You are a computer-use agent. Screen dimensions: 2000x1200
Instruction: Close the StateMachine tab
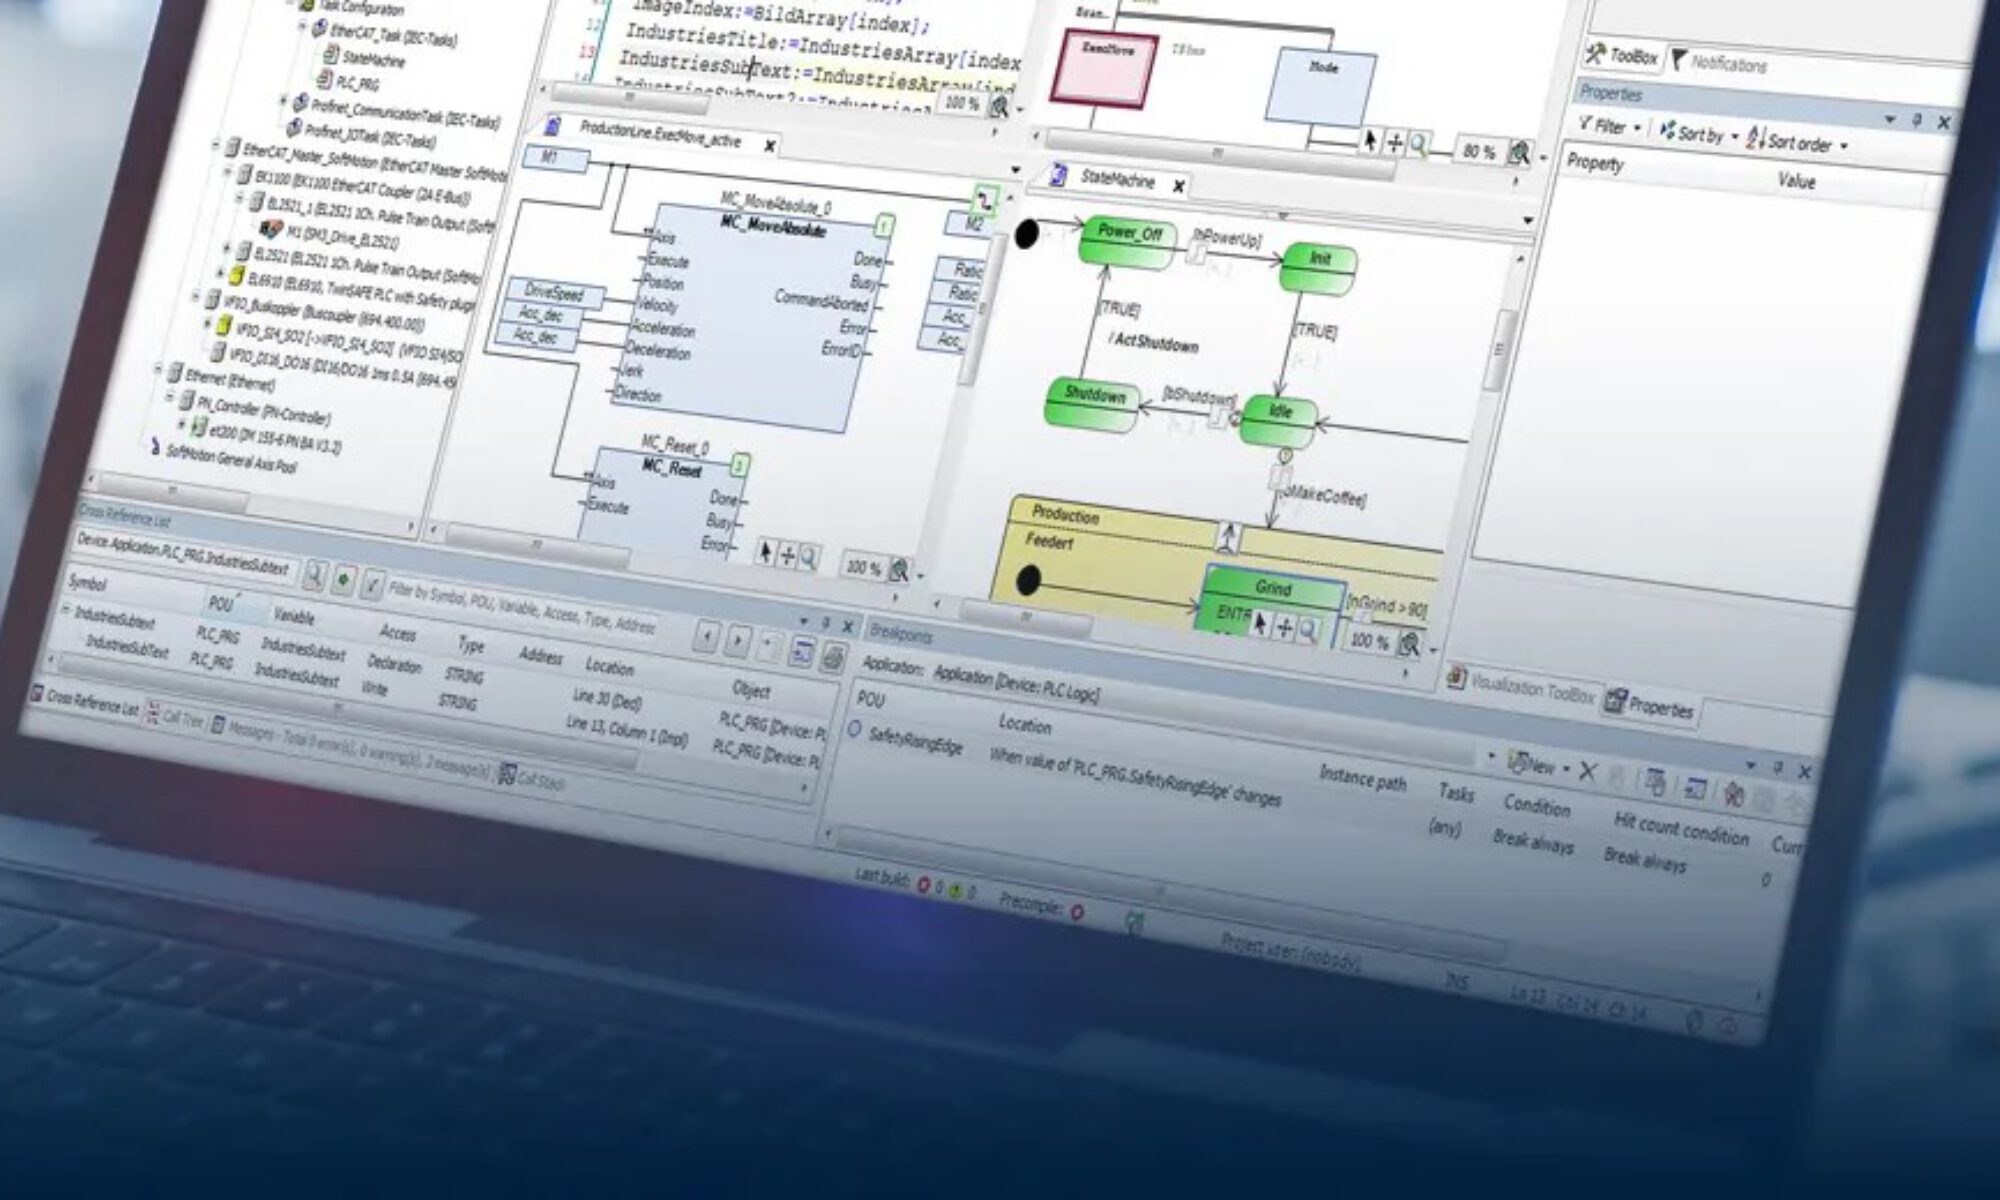click(x=1179, y=185)
